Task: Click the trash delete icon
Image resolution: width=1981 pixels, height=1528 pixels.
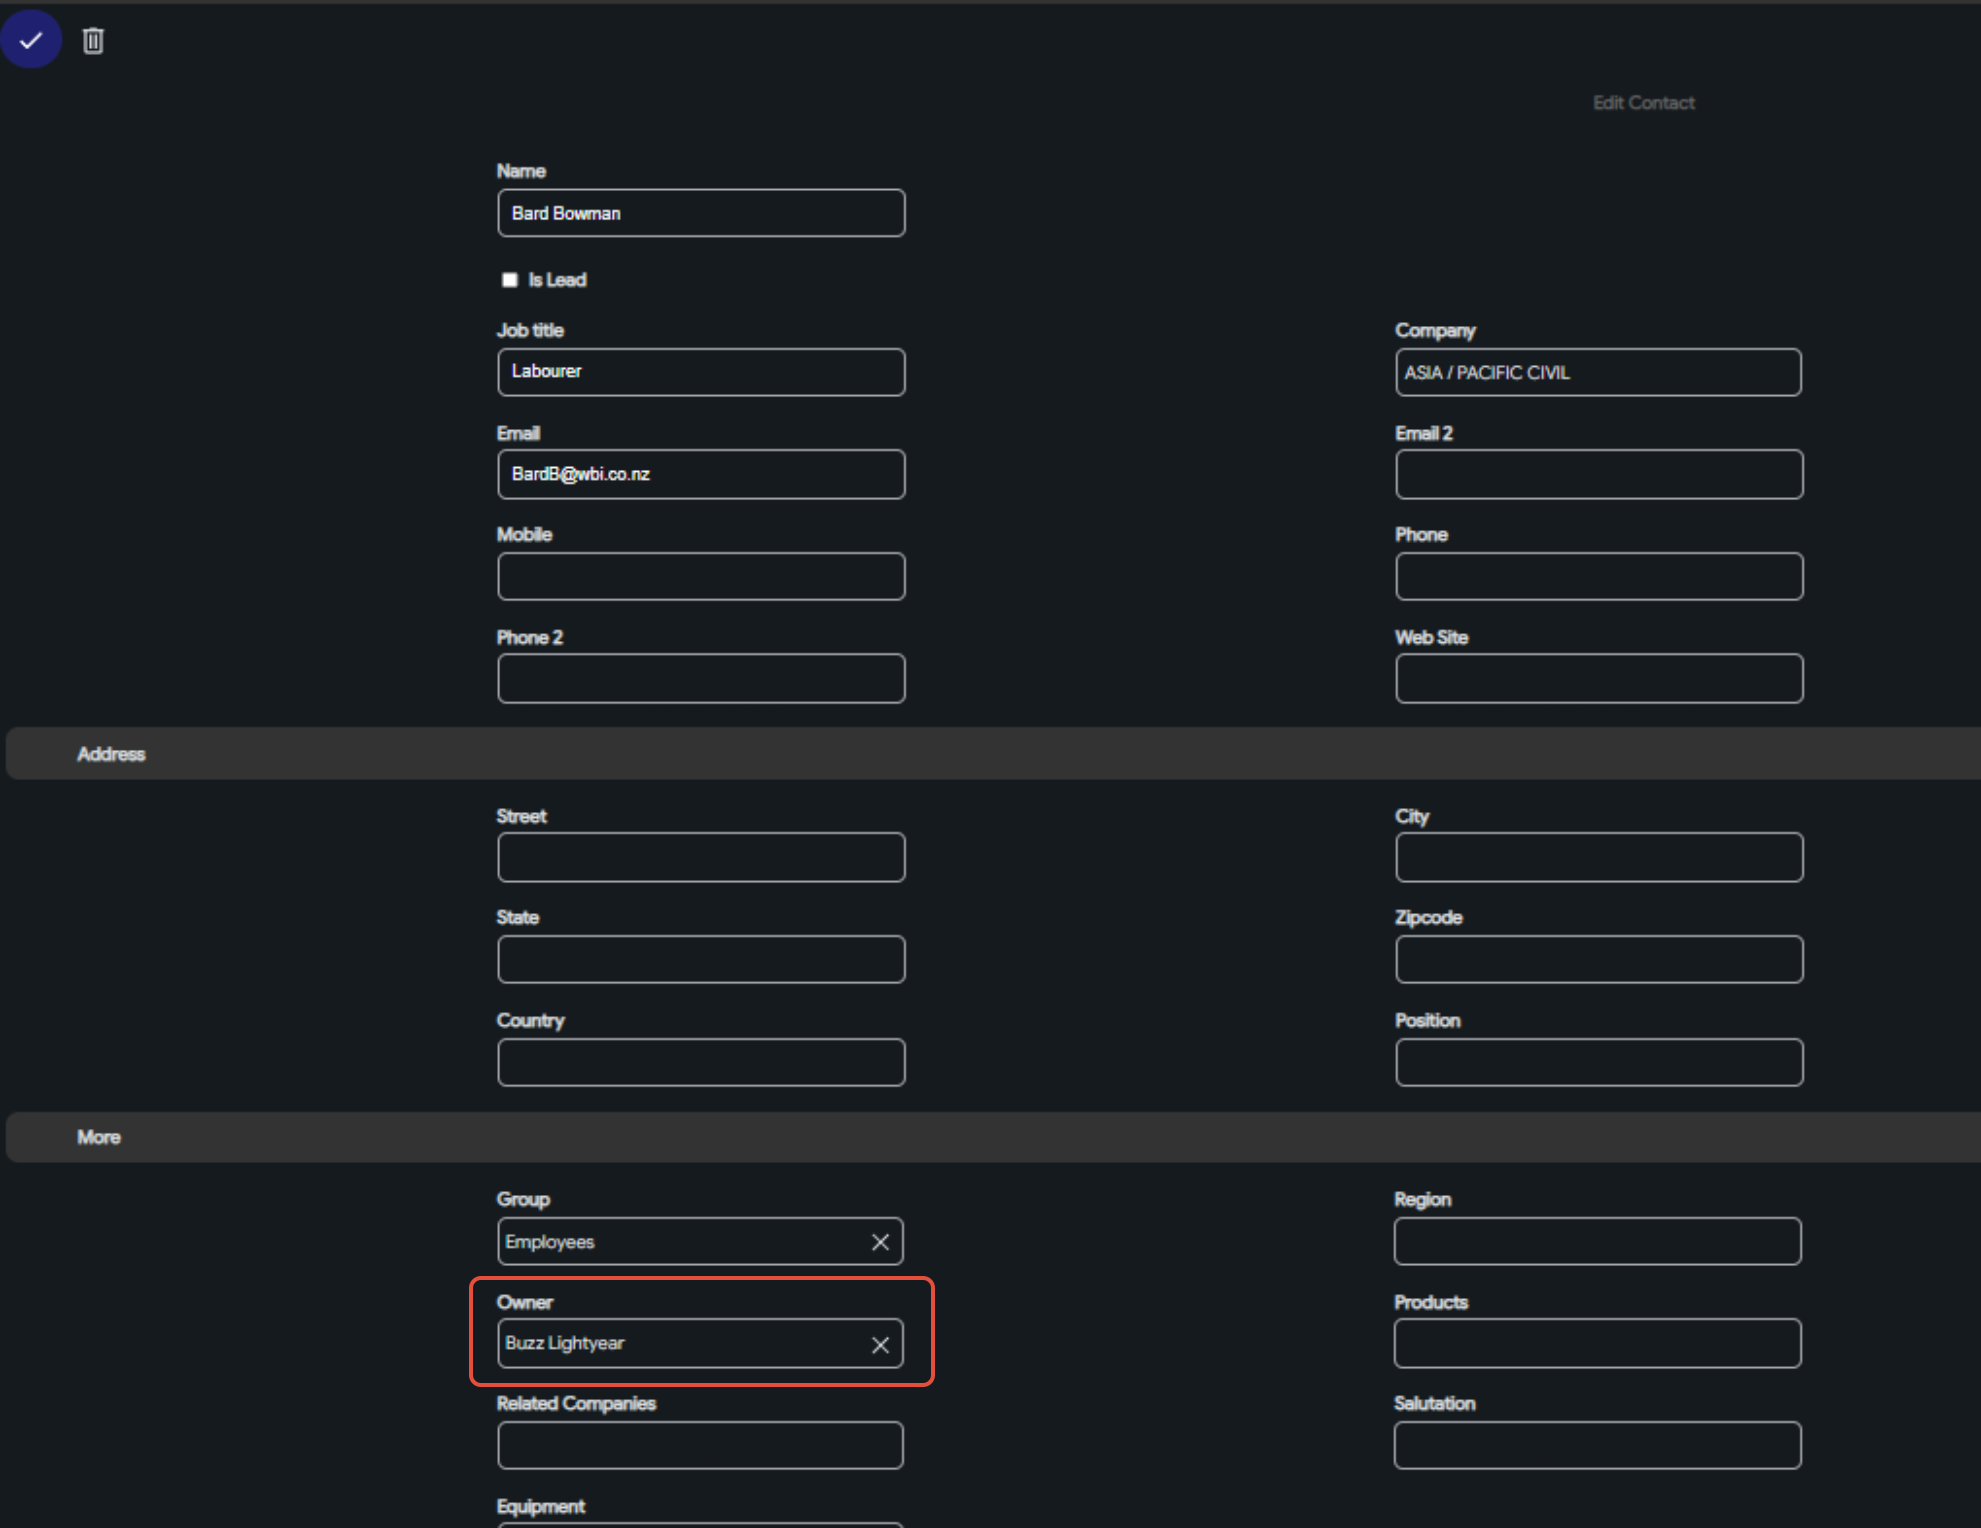Action: [x=93, y=41]
